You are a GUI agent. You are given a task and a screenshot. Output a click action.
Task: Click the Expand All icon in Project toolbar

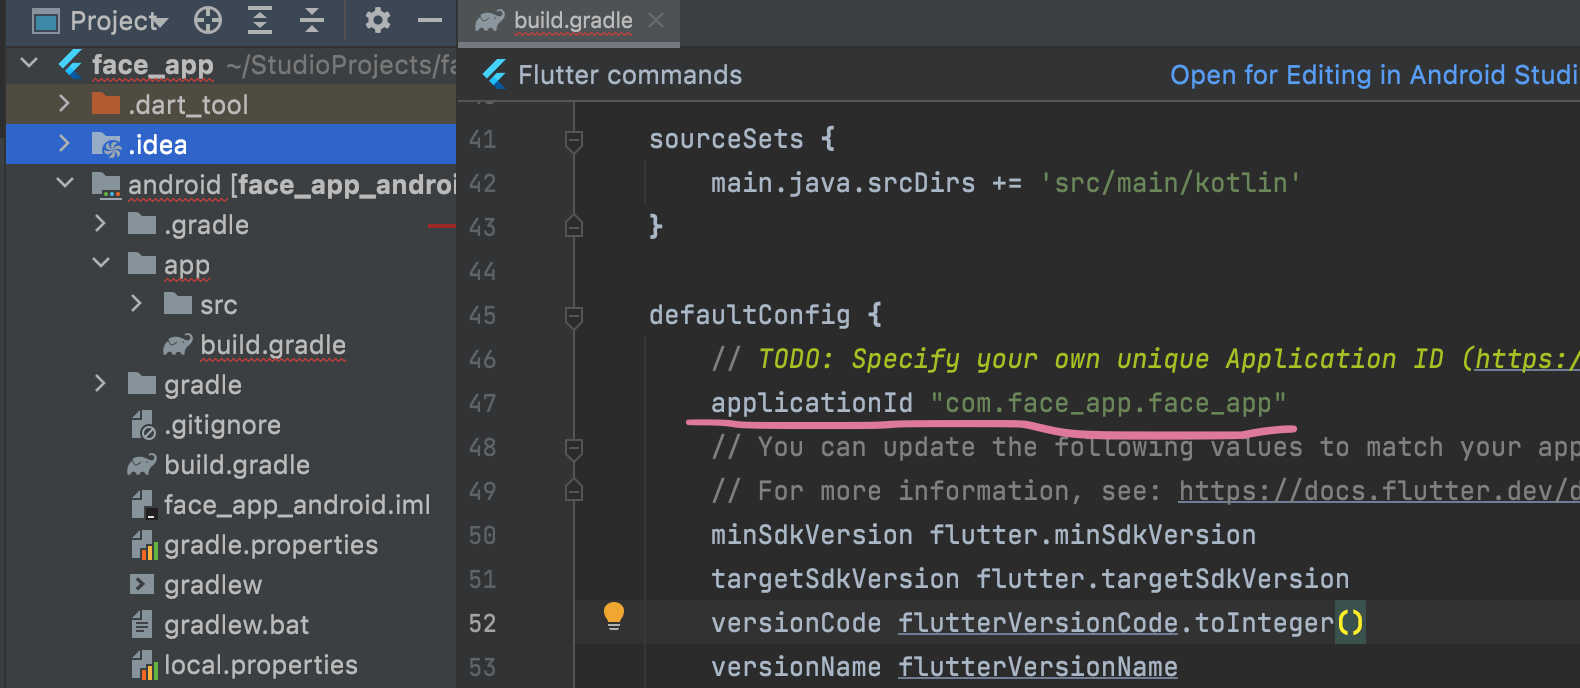click(260, 20)
